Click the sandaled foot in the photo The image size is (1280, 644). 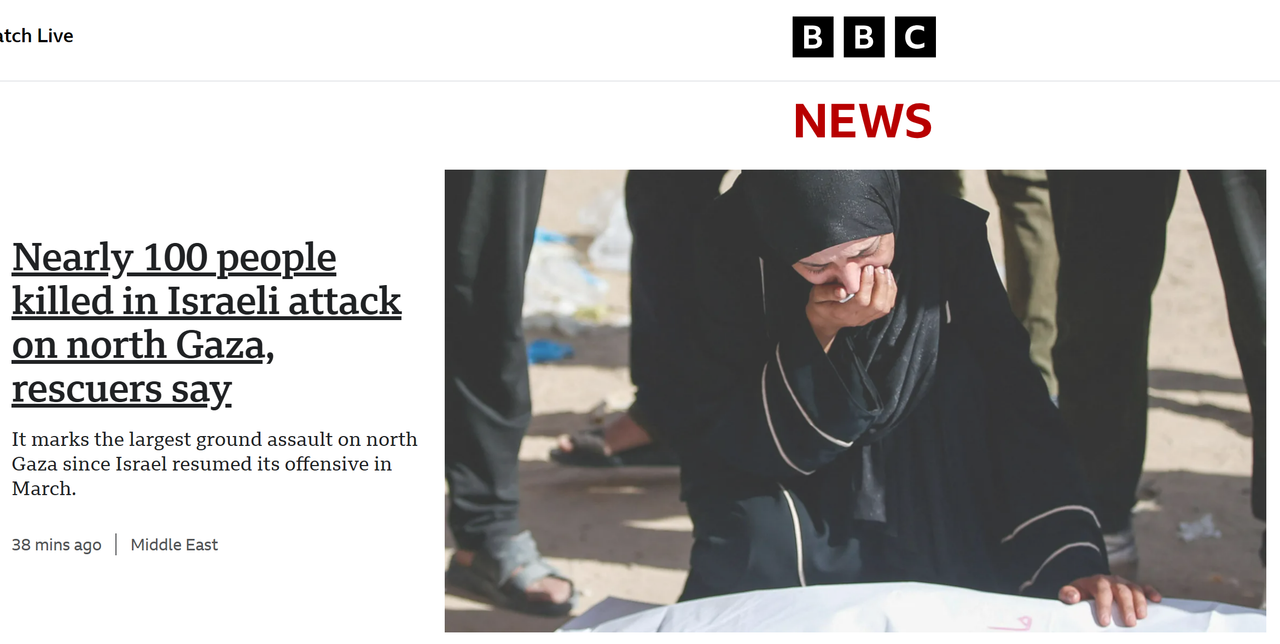point(510,573)
